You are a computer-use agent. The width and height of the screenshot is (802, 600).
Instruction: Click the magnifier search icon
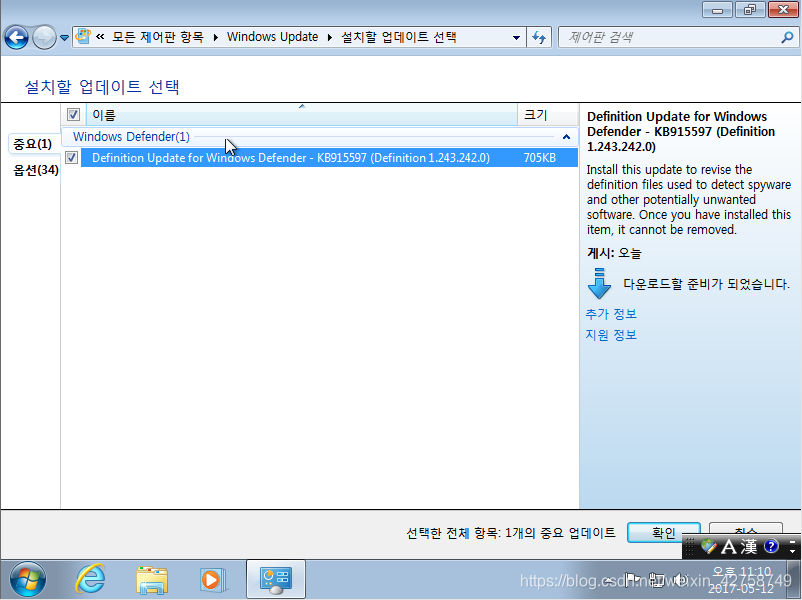pyautogui.click(x=787, y=37)
